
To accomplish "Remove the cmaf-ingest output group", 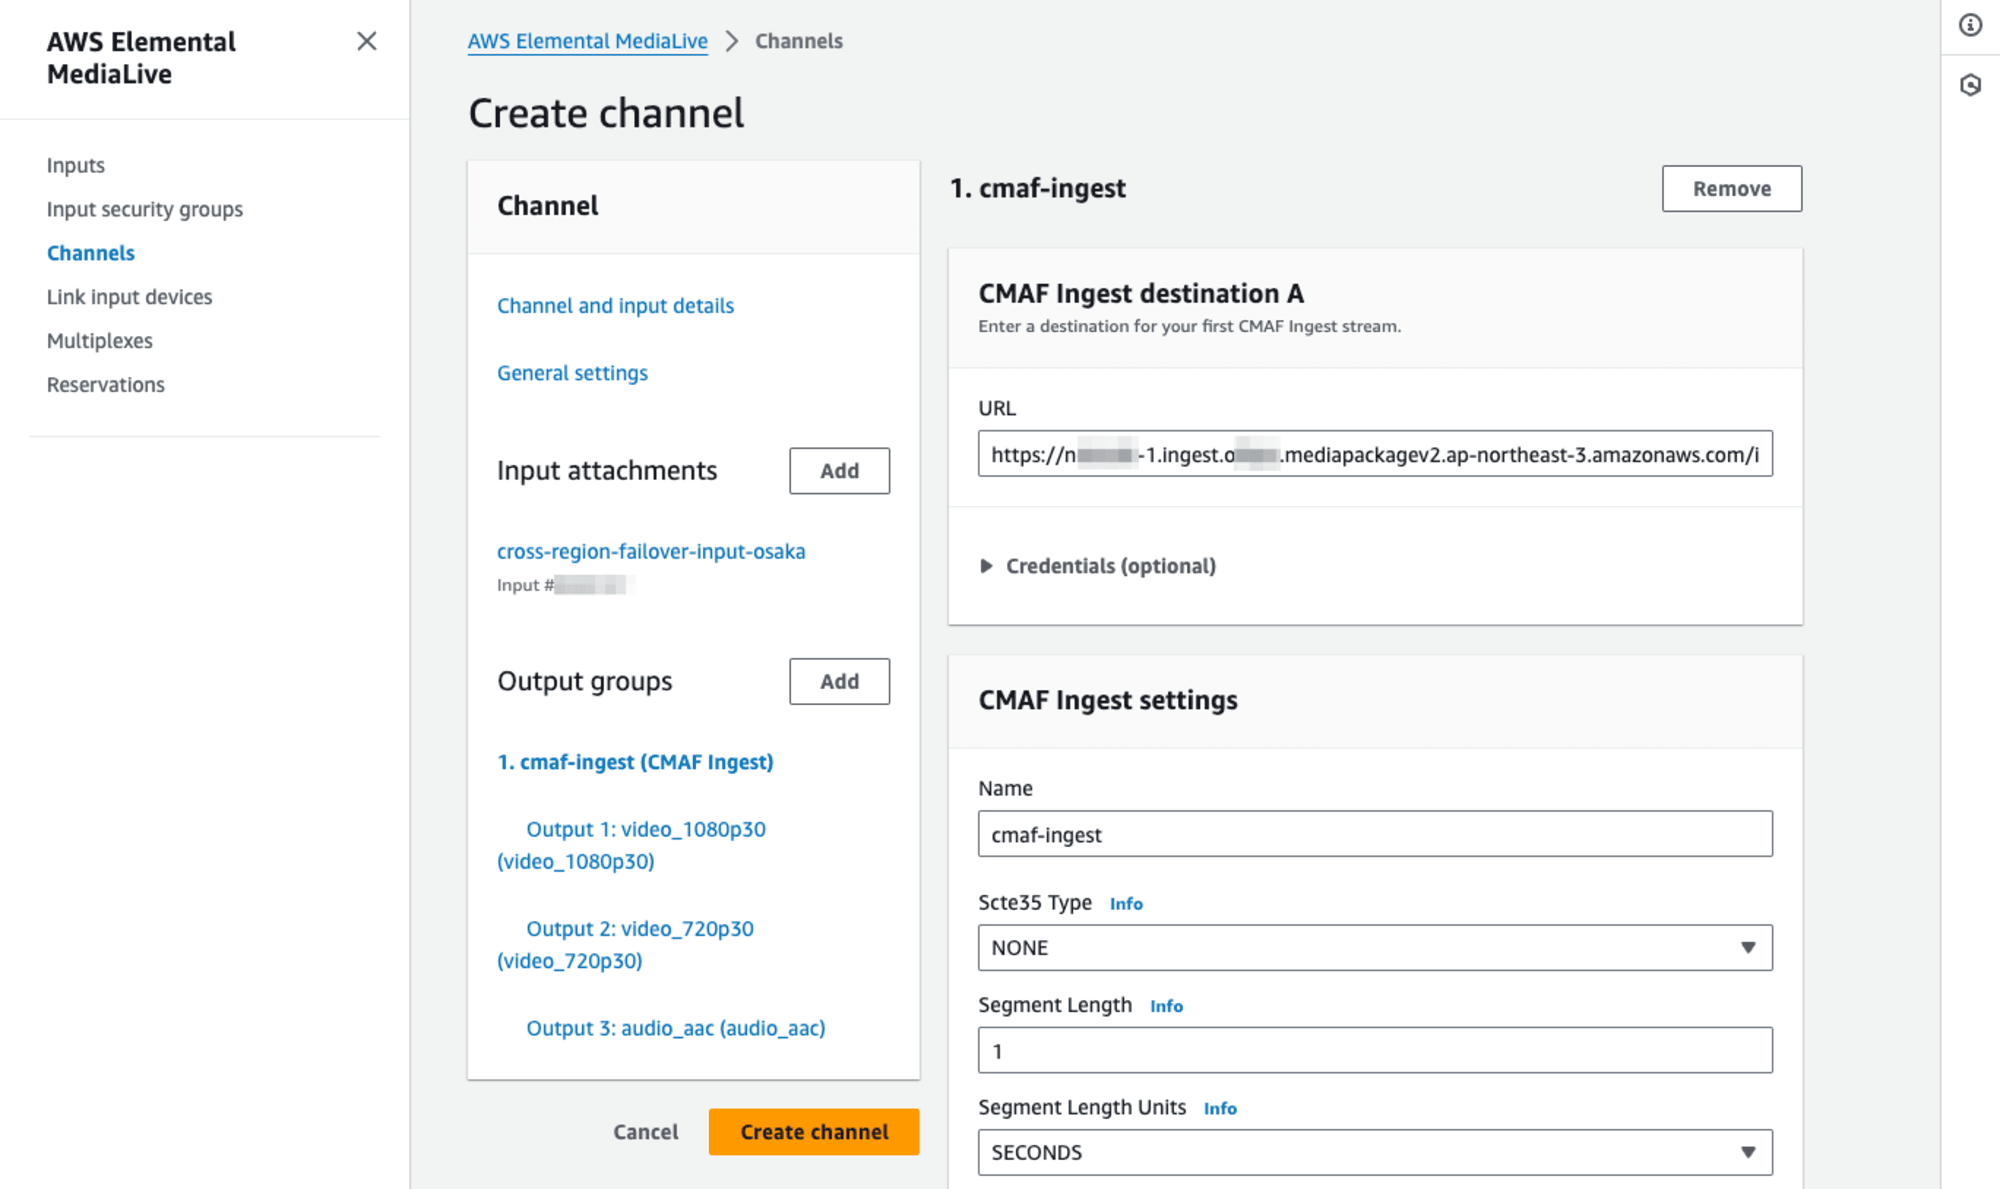I will tap(1732, 189).
